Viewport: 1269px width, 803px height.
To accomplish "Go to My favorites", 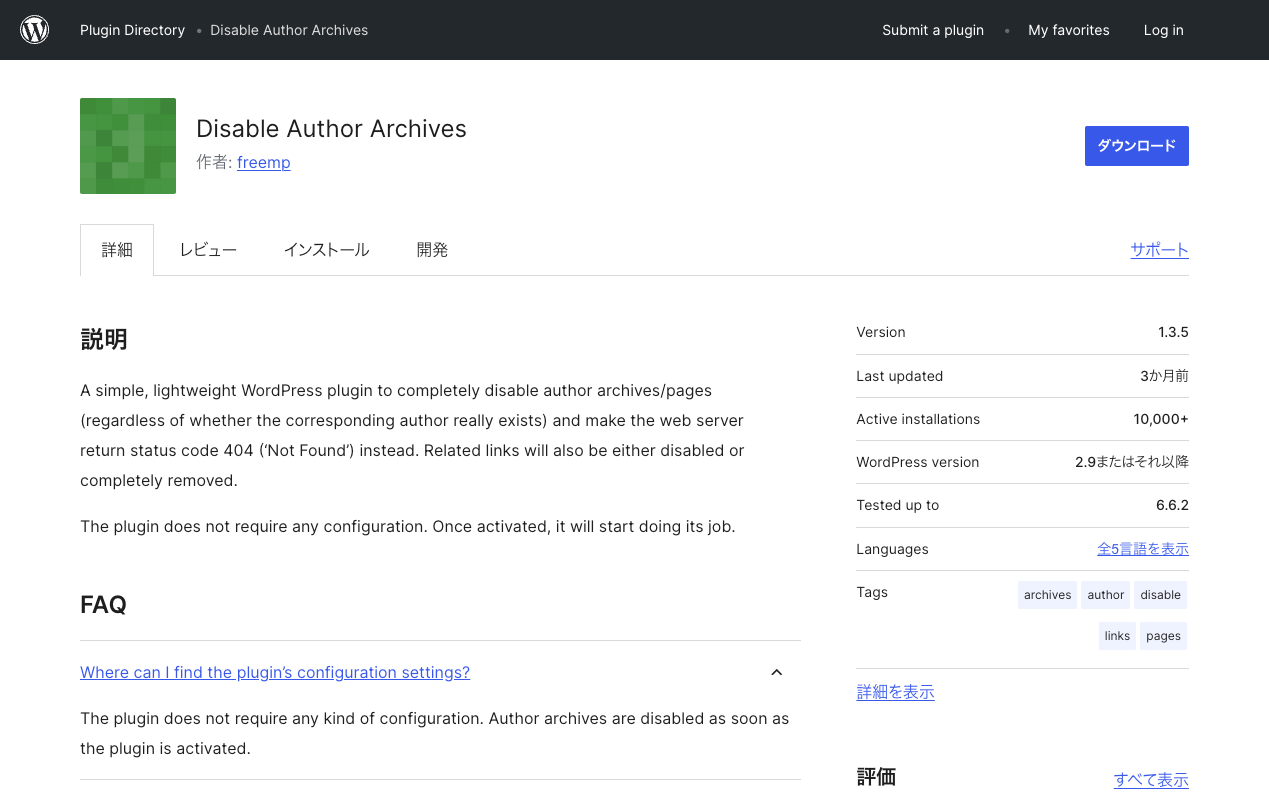I will click(1069, 30).
